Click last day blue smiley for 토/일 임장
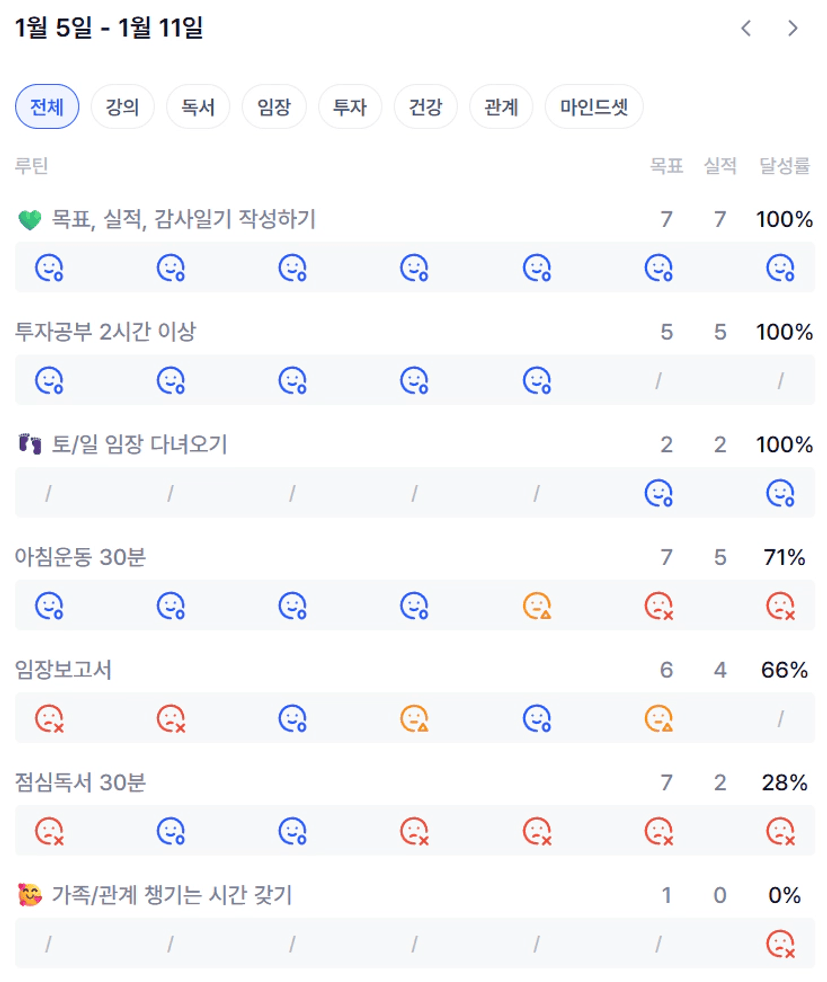The width and height of the screenshot is (827, 982). 780,492
